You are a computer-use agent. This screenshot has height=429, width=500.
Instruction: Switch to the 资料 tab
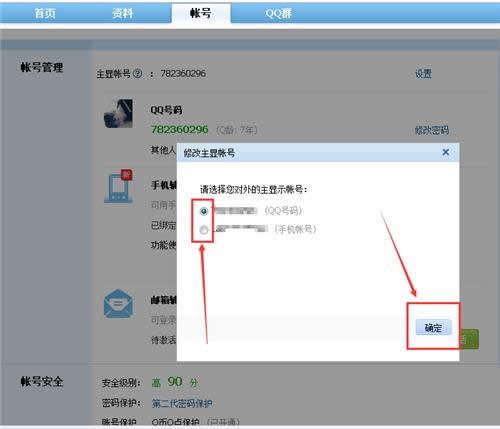[122, 13]
